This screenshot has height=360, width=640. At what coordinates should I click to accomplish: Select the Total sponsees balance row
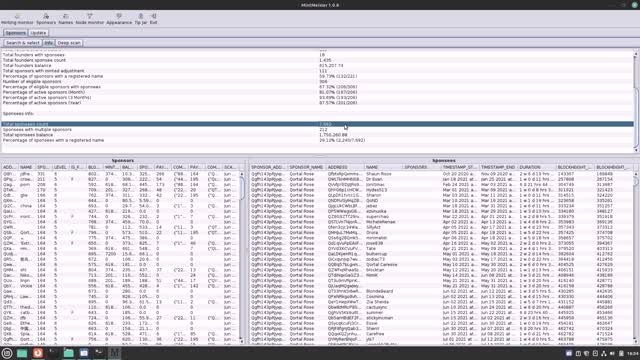coord(318,135)
